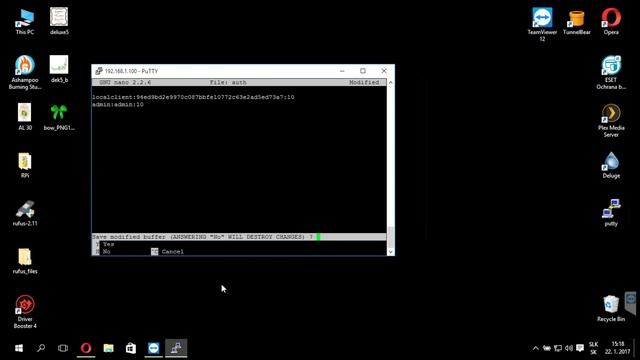
Task: Open the TeamViewer 12 desktop shortcut
Action: click(542, 24)
